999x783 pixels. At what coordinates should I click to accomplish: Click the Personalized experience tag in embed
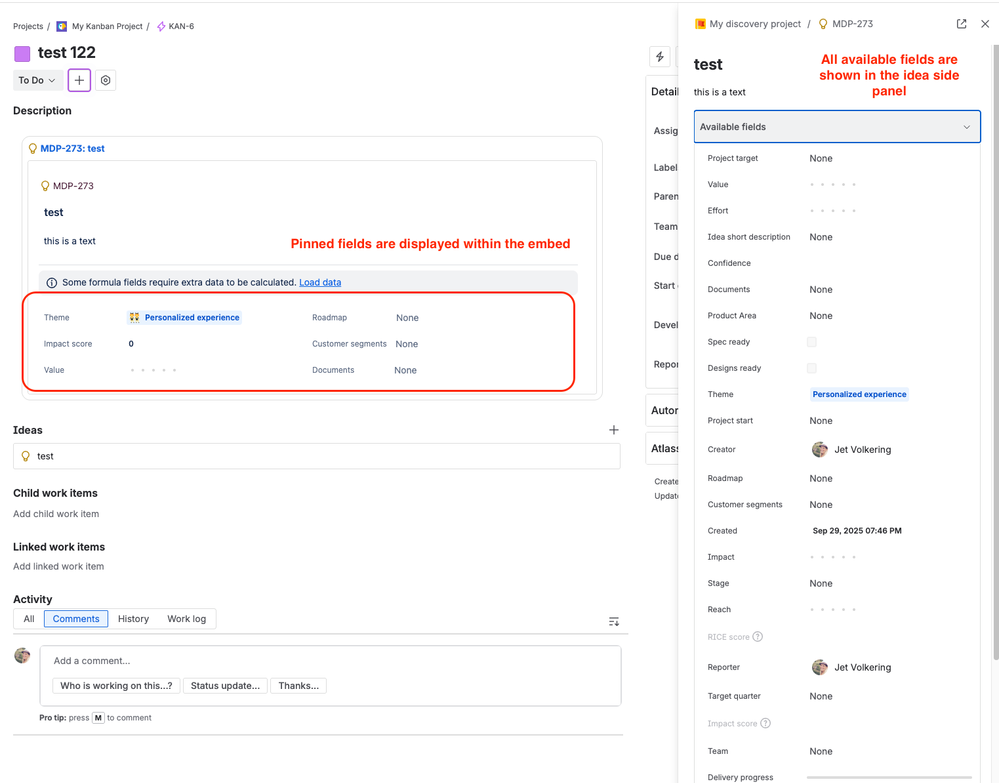point(184,317)
